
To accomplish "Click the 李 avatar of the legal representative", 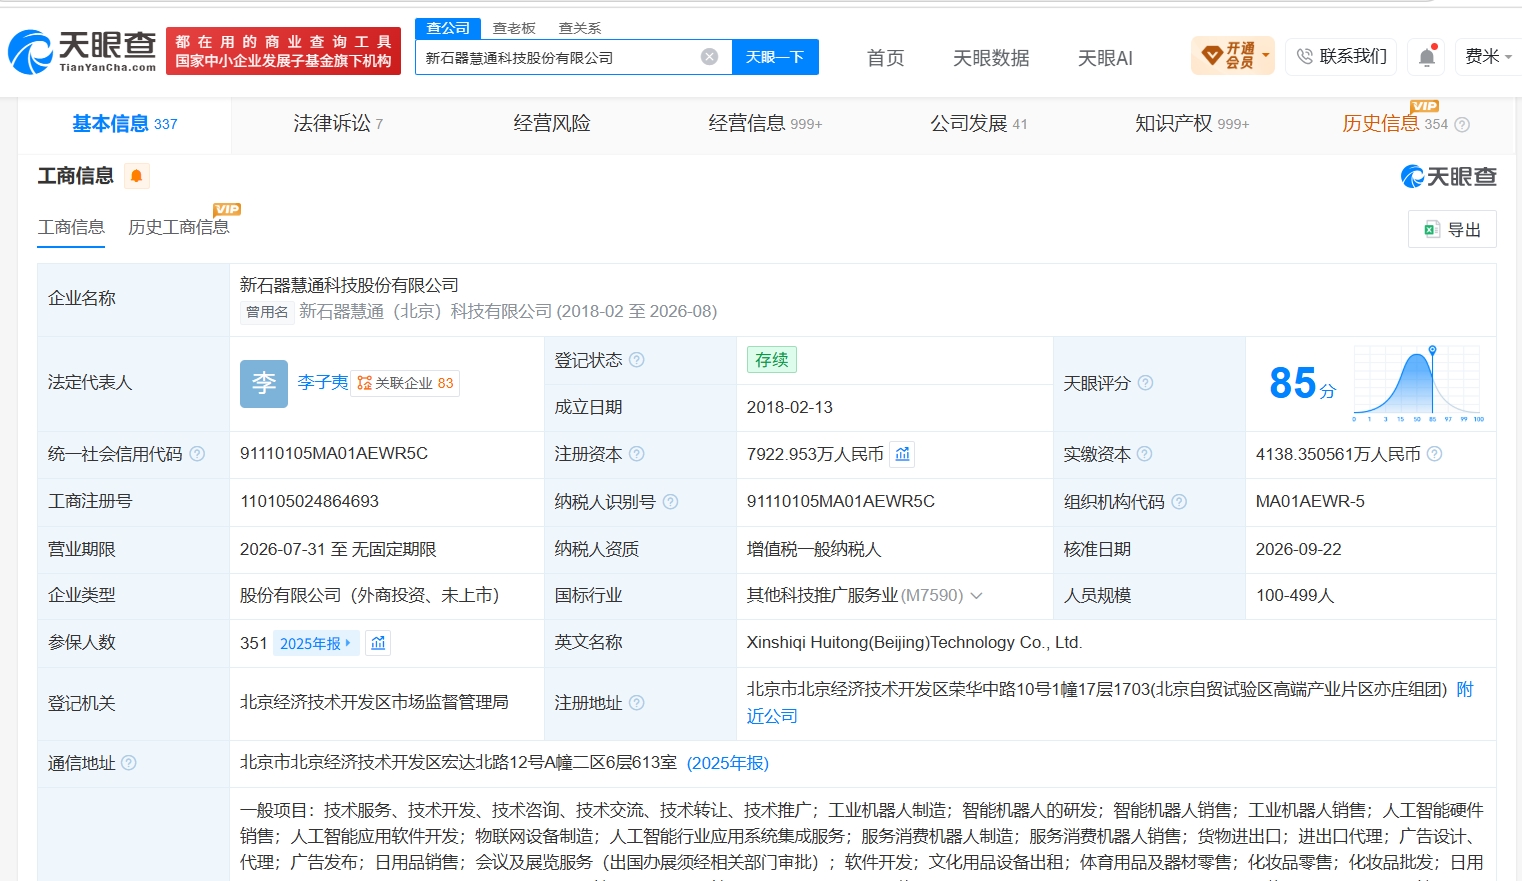I will tap(264, 383).
